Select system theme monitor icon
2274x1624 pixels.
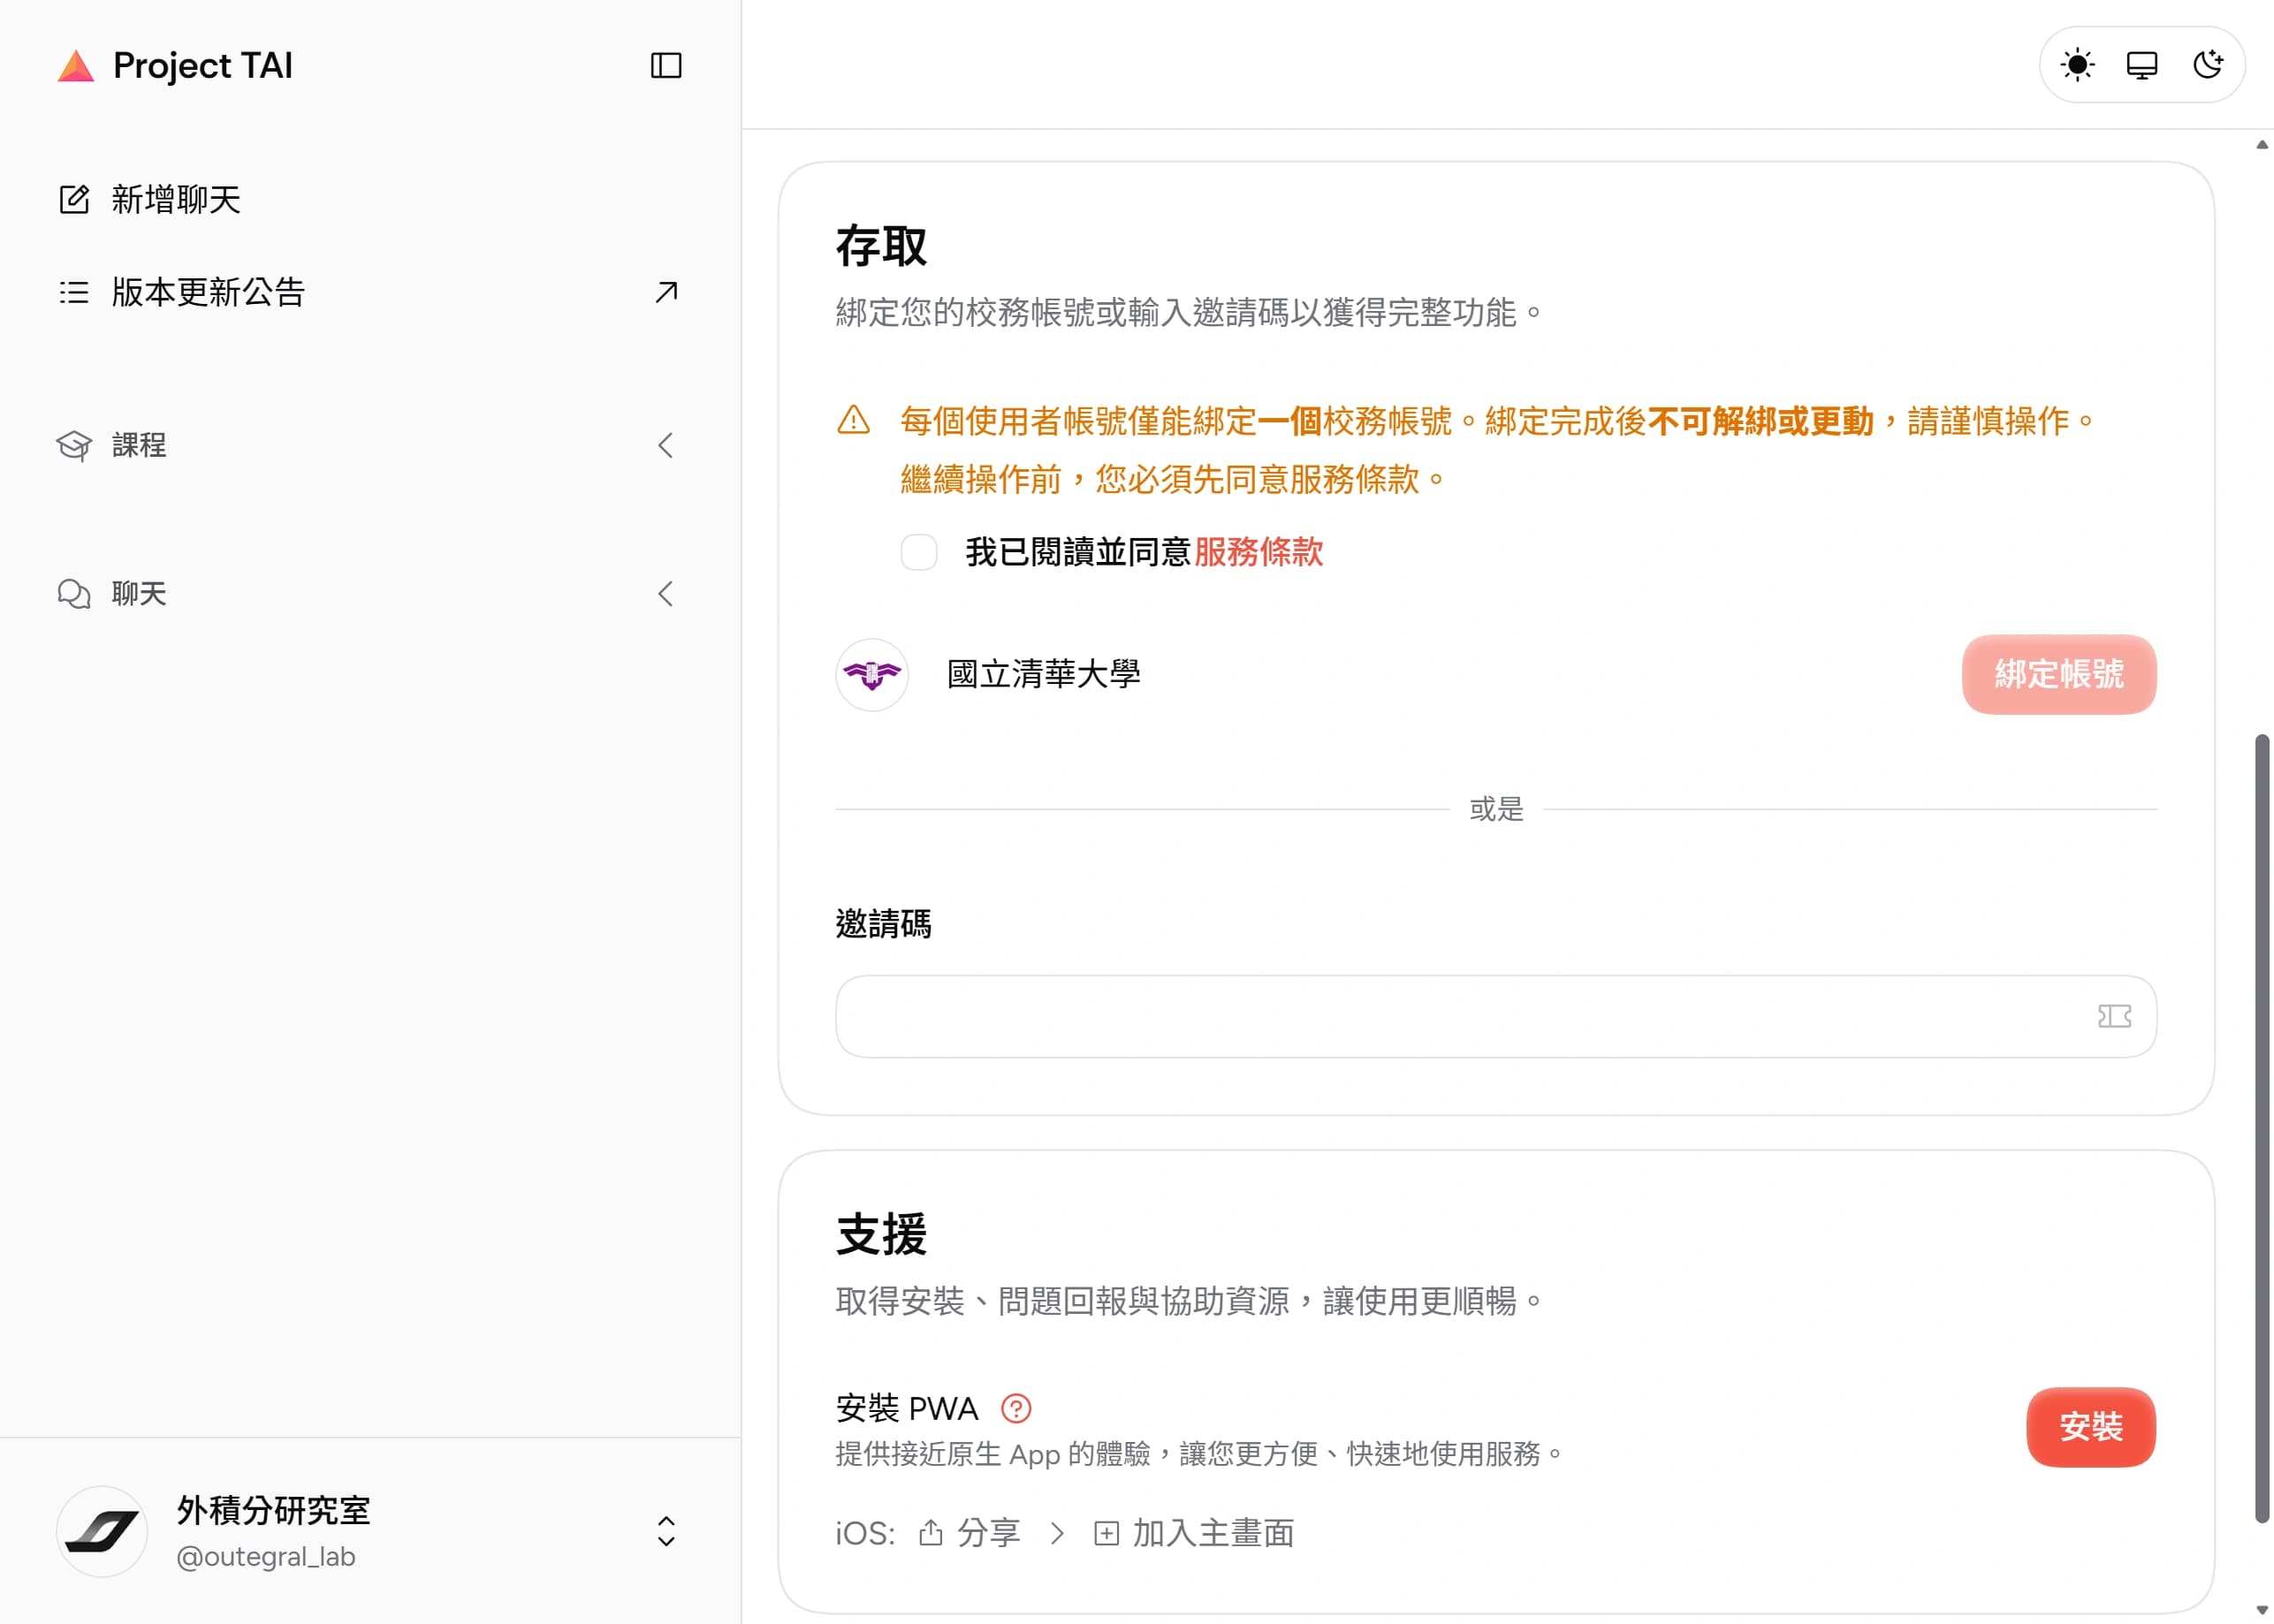point(2142,65)
